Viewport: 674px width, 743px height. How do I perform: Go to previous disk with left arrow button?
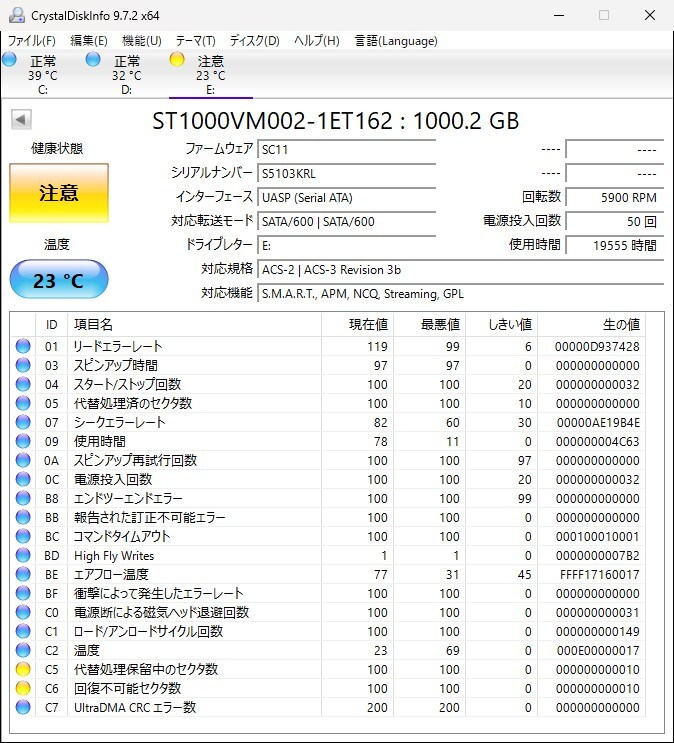coord(21,119)
